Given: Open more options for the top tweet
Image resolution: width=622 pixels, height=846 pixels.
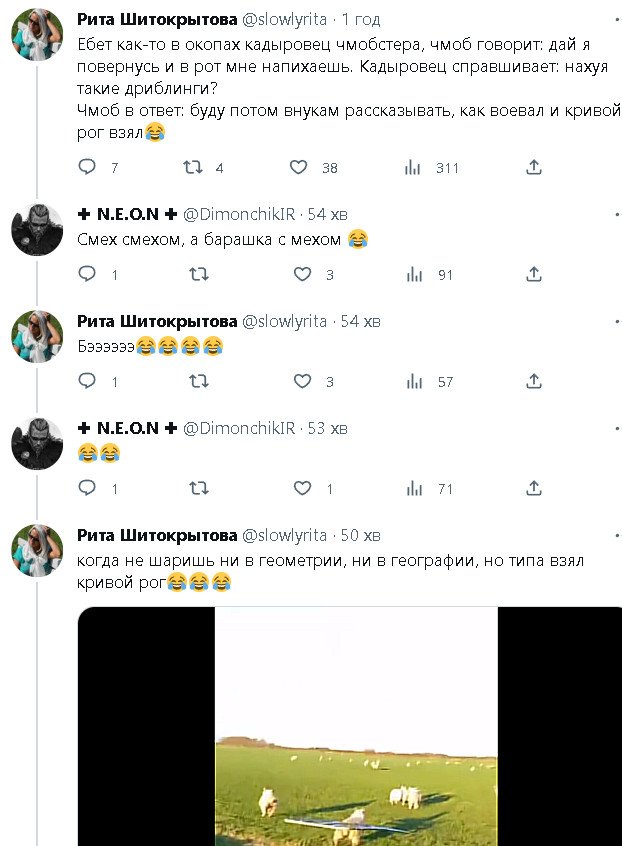Looking at the screenshot, I should tap(608, 19).
